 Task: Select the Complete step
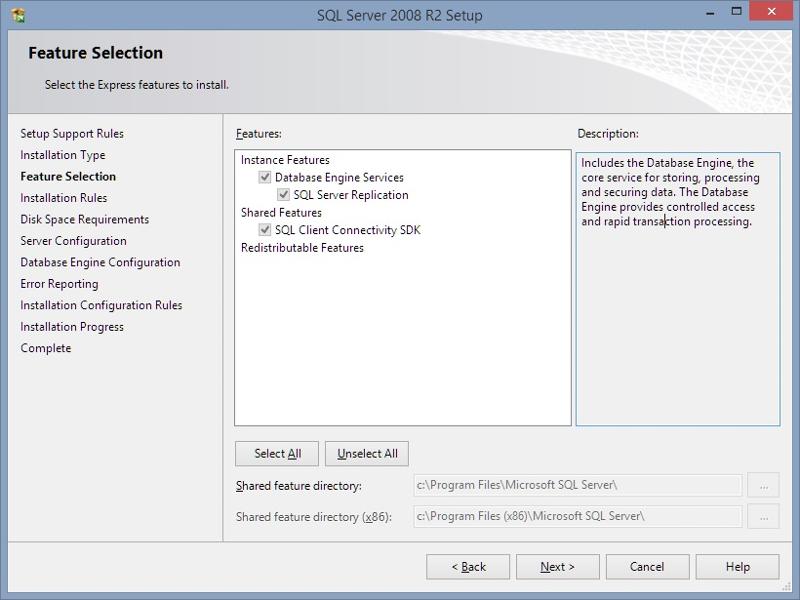(x=45, y=348)
